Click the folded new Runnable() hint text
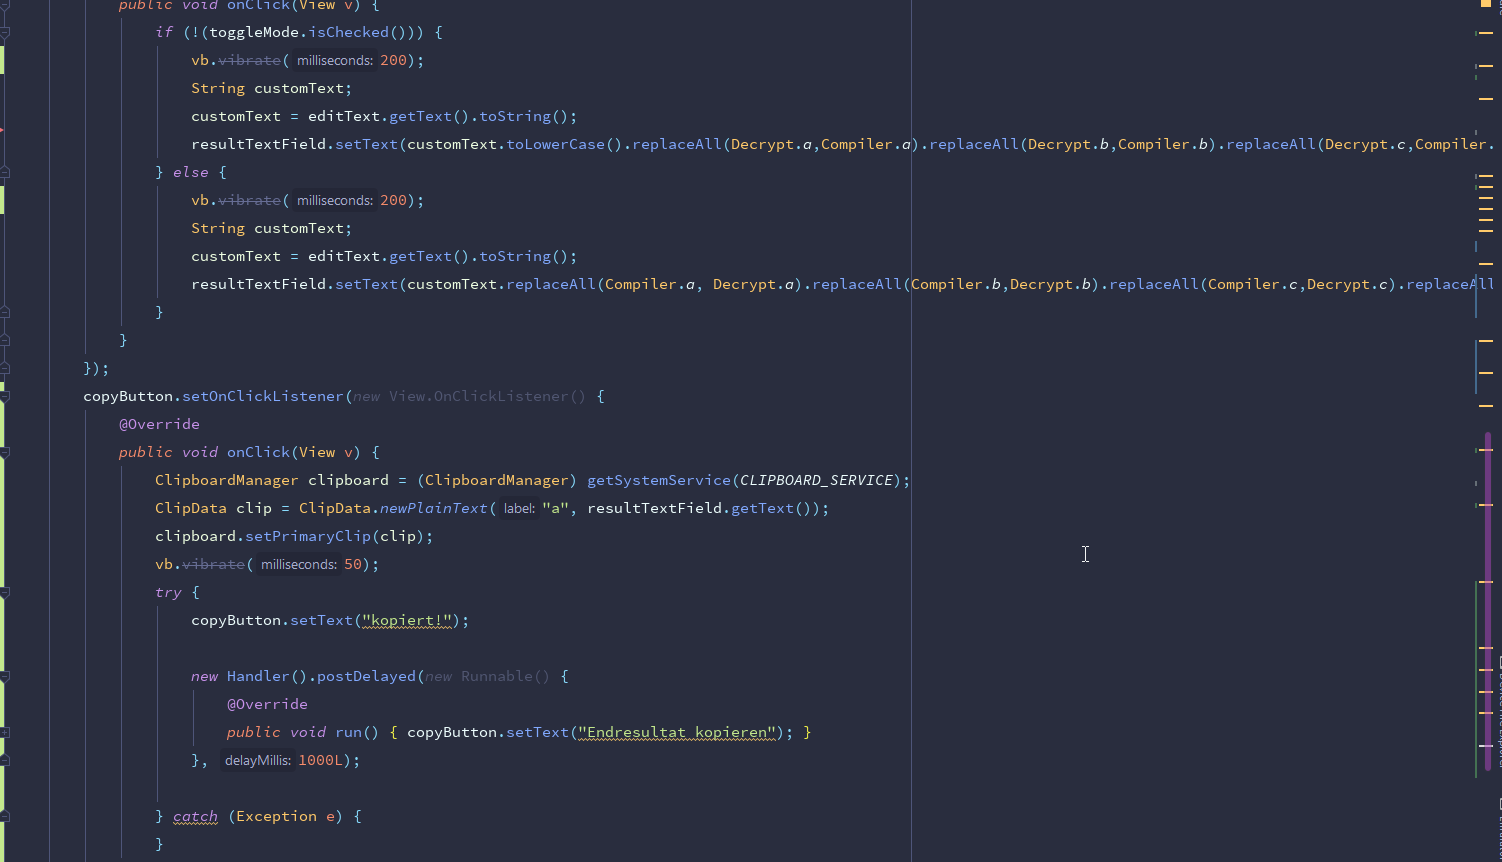This screenshot has width=1502, height=862. click(x=487, y=676)
